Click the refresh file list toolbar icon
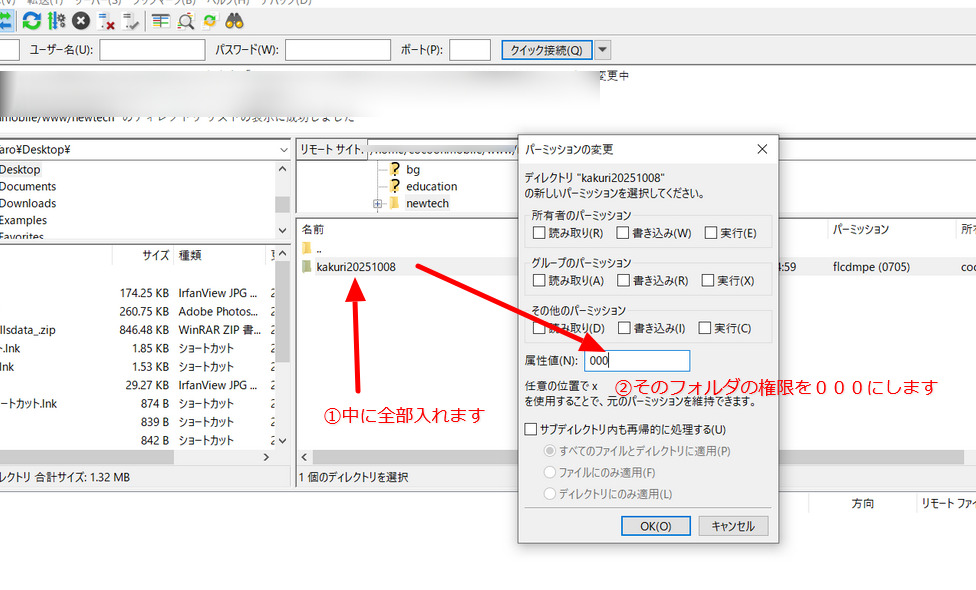Screen dimensions: 976x590 click(x=32, y=19)
